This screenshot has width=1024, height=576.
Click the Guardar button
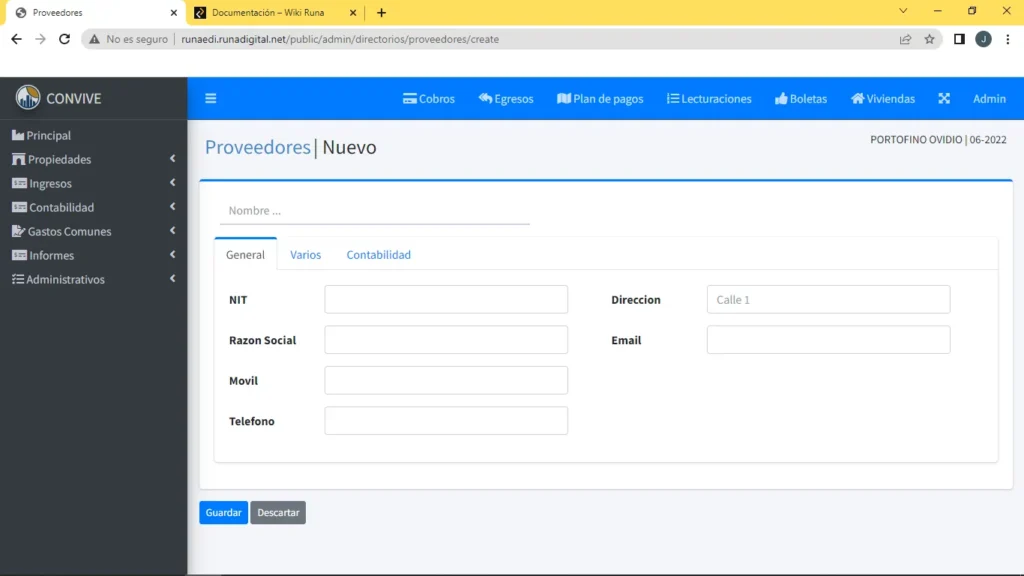coord(223,513)
